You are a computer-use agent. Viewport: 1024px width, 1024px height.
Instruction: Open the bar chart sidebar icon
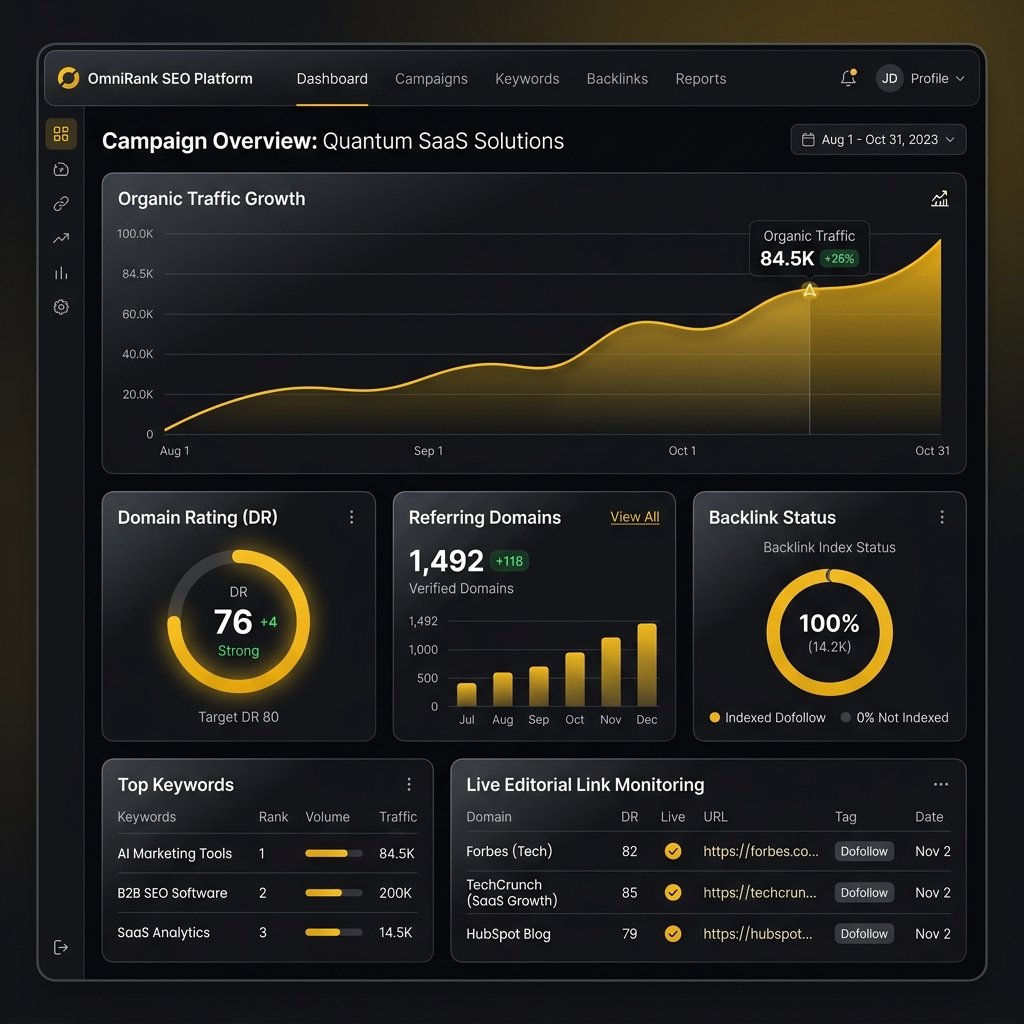[x=61, y=273]
